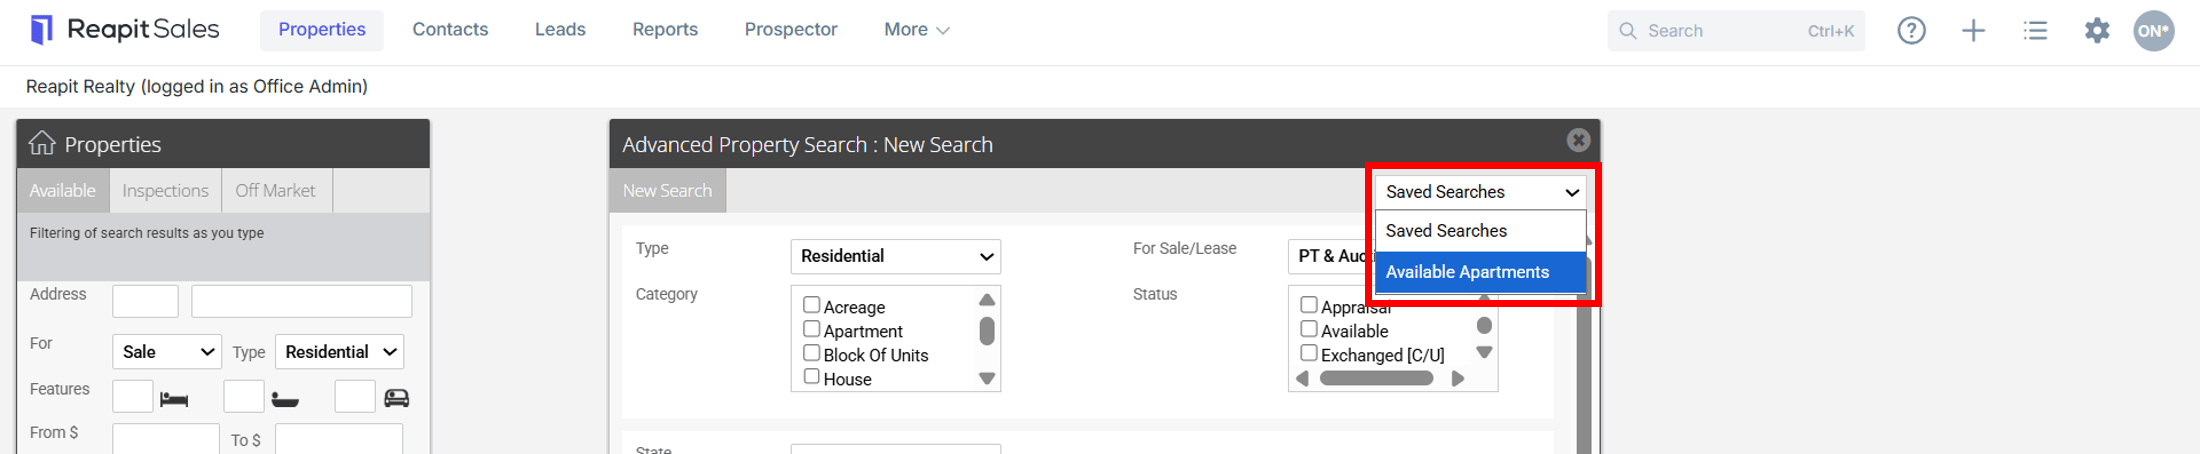2200x454 pixels.
Task: Open the For Sale dropdown in Properties panel
Action: pyautogui.click(x=166, y=351)
